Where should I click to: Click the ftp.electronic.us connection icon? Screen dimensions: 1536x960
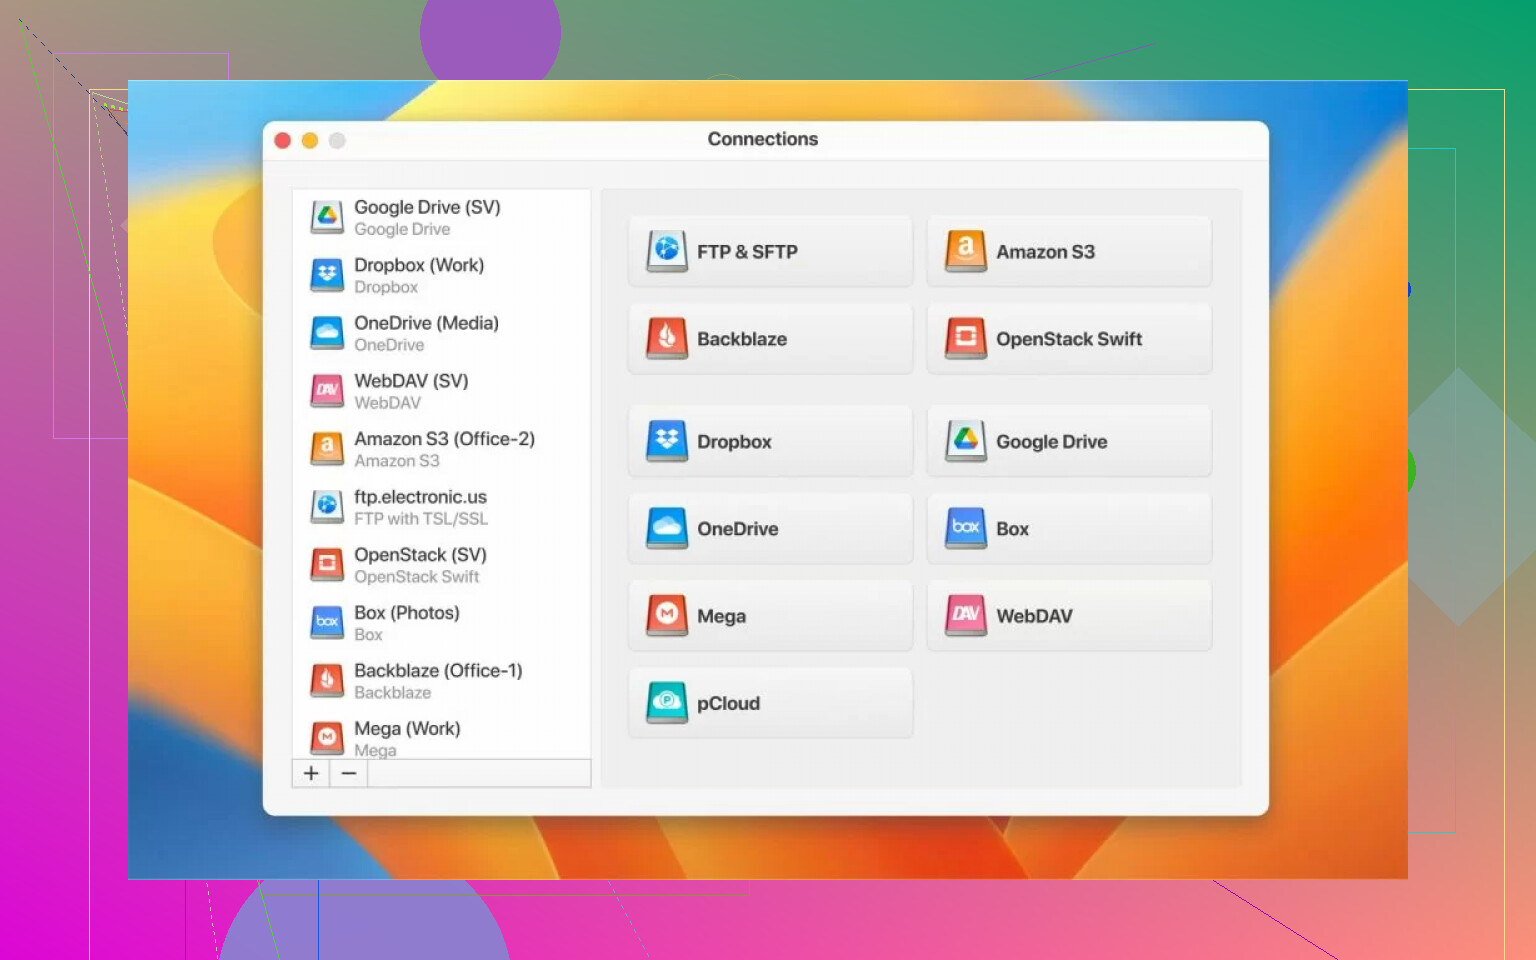click(327, 507)
